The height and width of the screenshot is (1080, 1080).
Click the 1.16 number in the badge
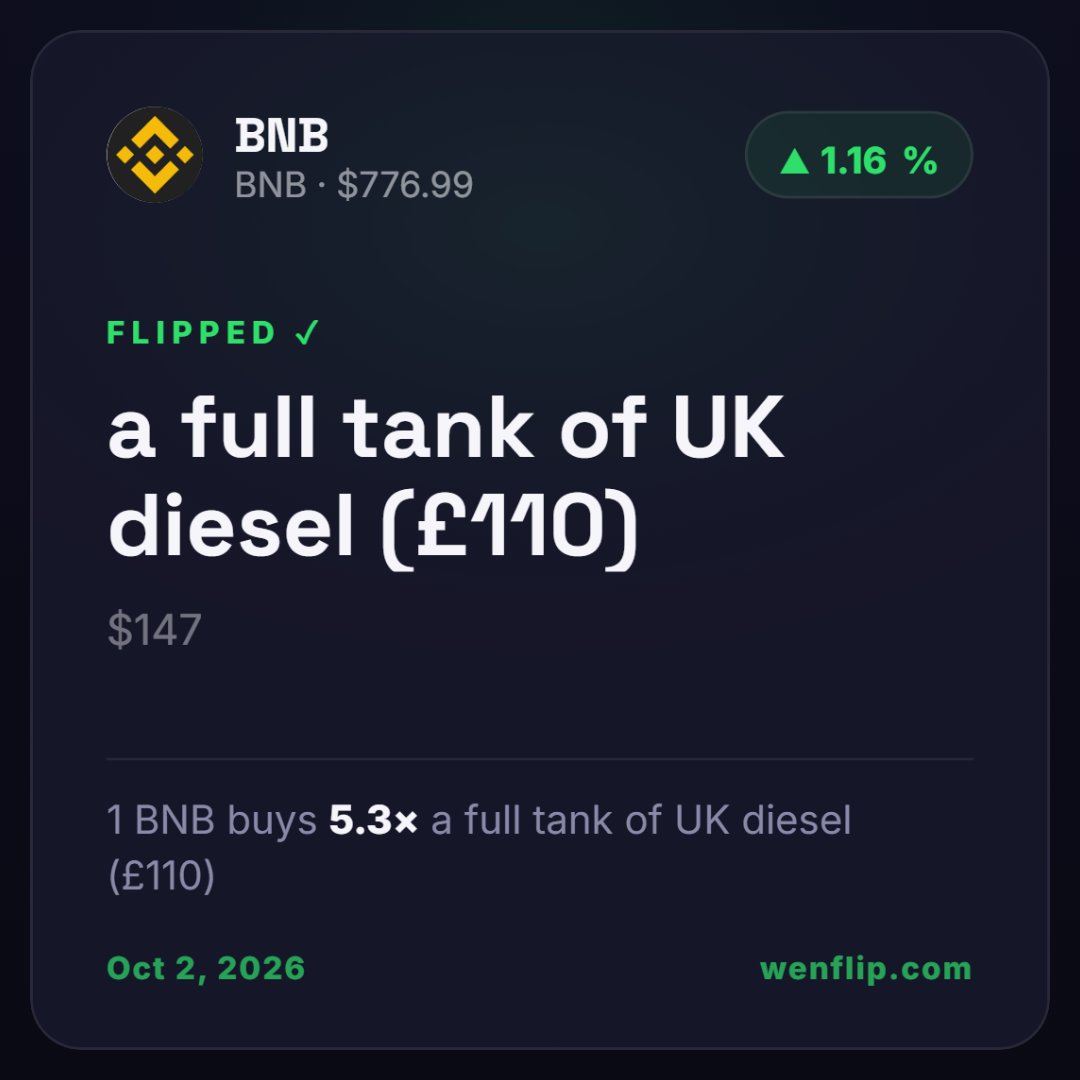point(853,161)
